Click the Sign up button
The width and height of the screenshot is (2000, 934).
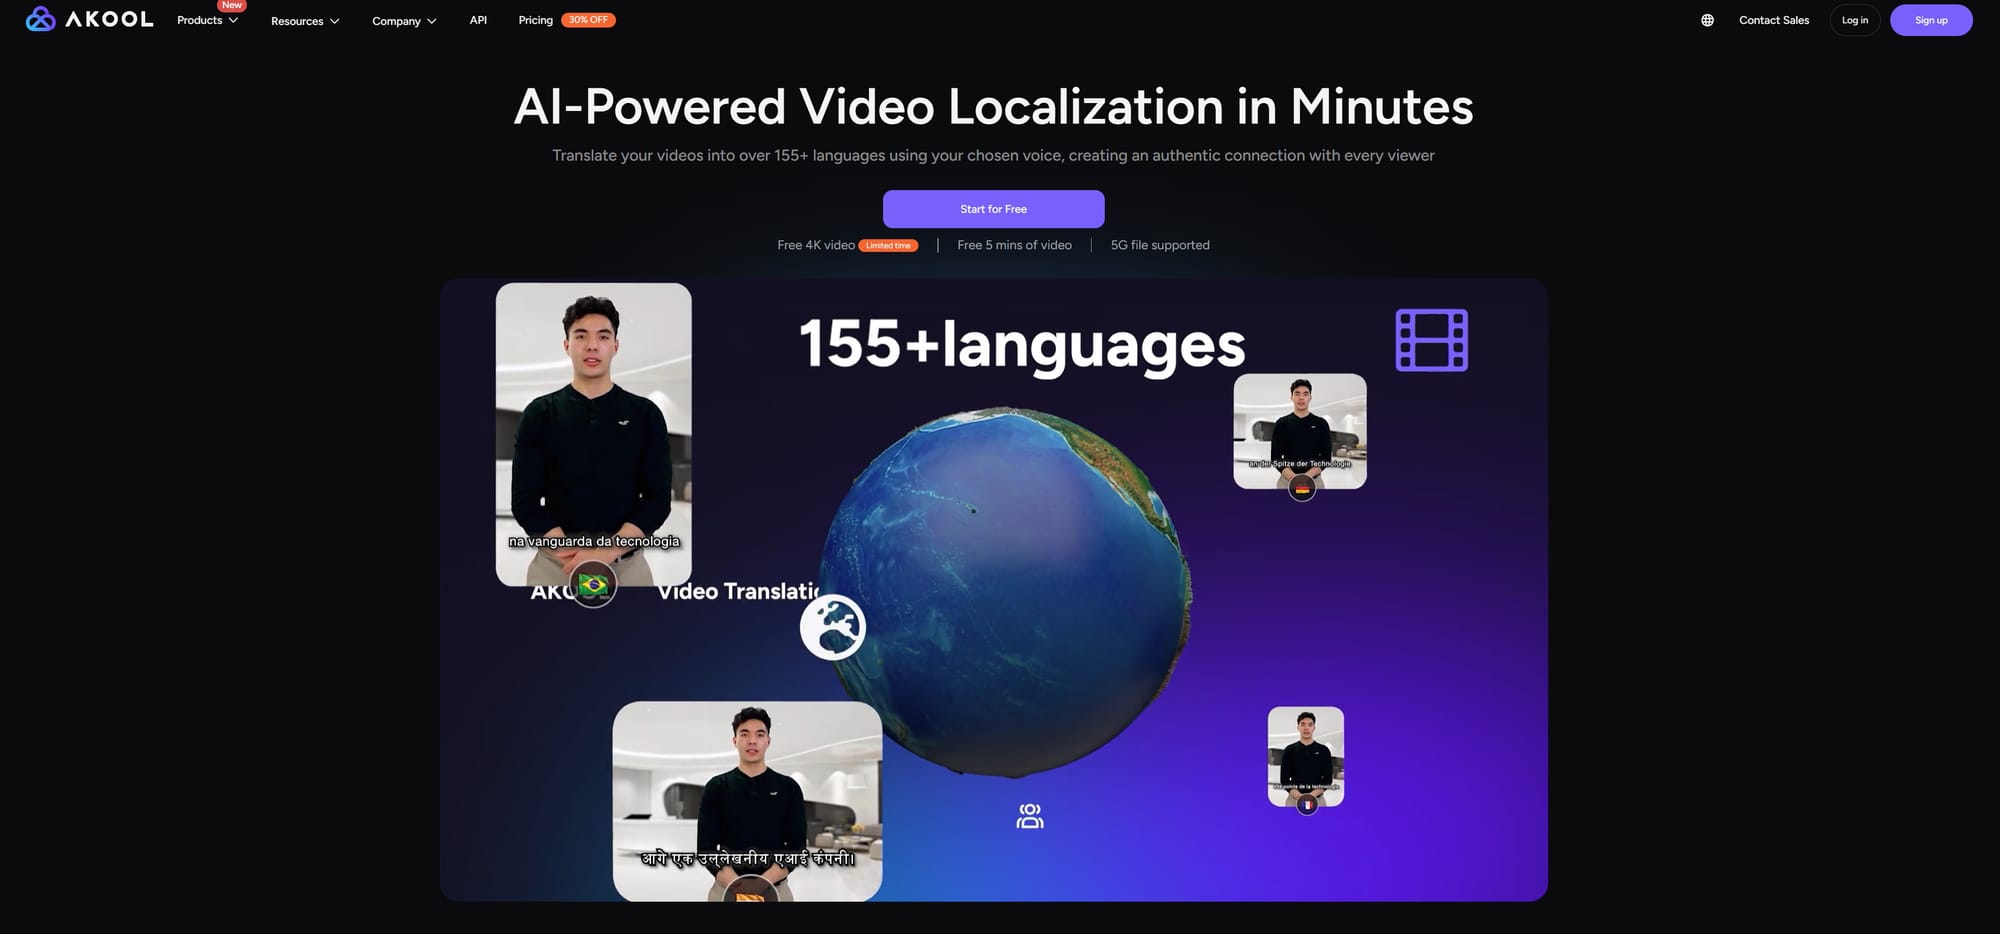pyautogui.click(x=1931, y=19)
